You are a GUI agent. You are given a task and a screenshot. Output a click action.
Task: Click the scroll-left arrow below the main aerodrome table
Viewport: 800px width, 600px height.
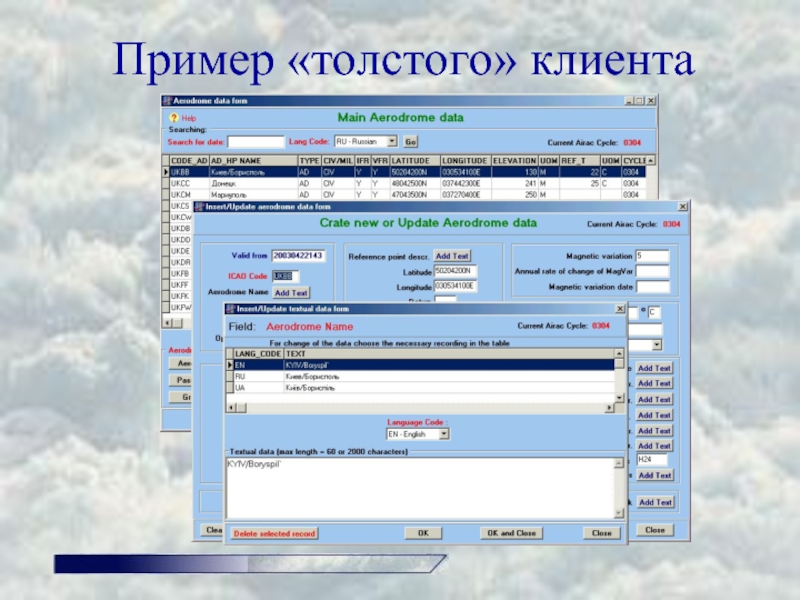pos(167,323)
